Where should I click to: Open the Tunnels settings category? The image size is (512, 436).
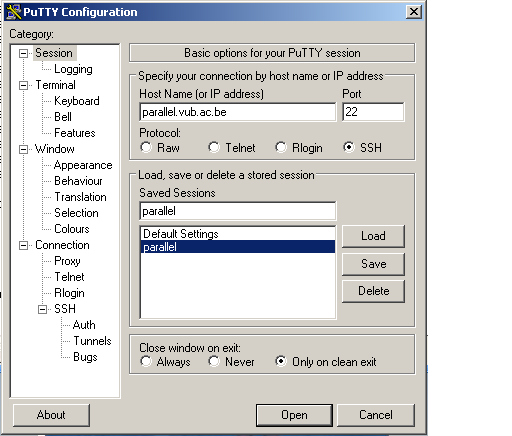tap(92, 341)
